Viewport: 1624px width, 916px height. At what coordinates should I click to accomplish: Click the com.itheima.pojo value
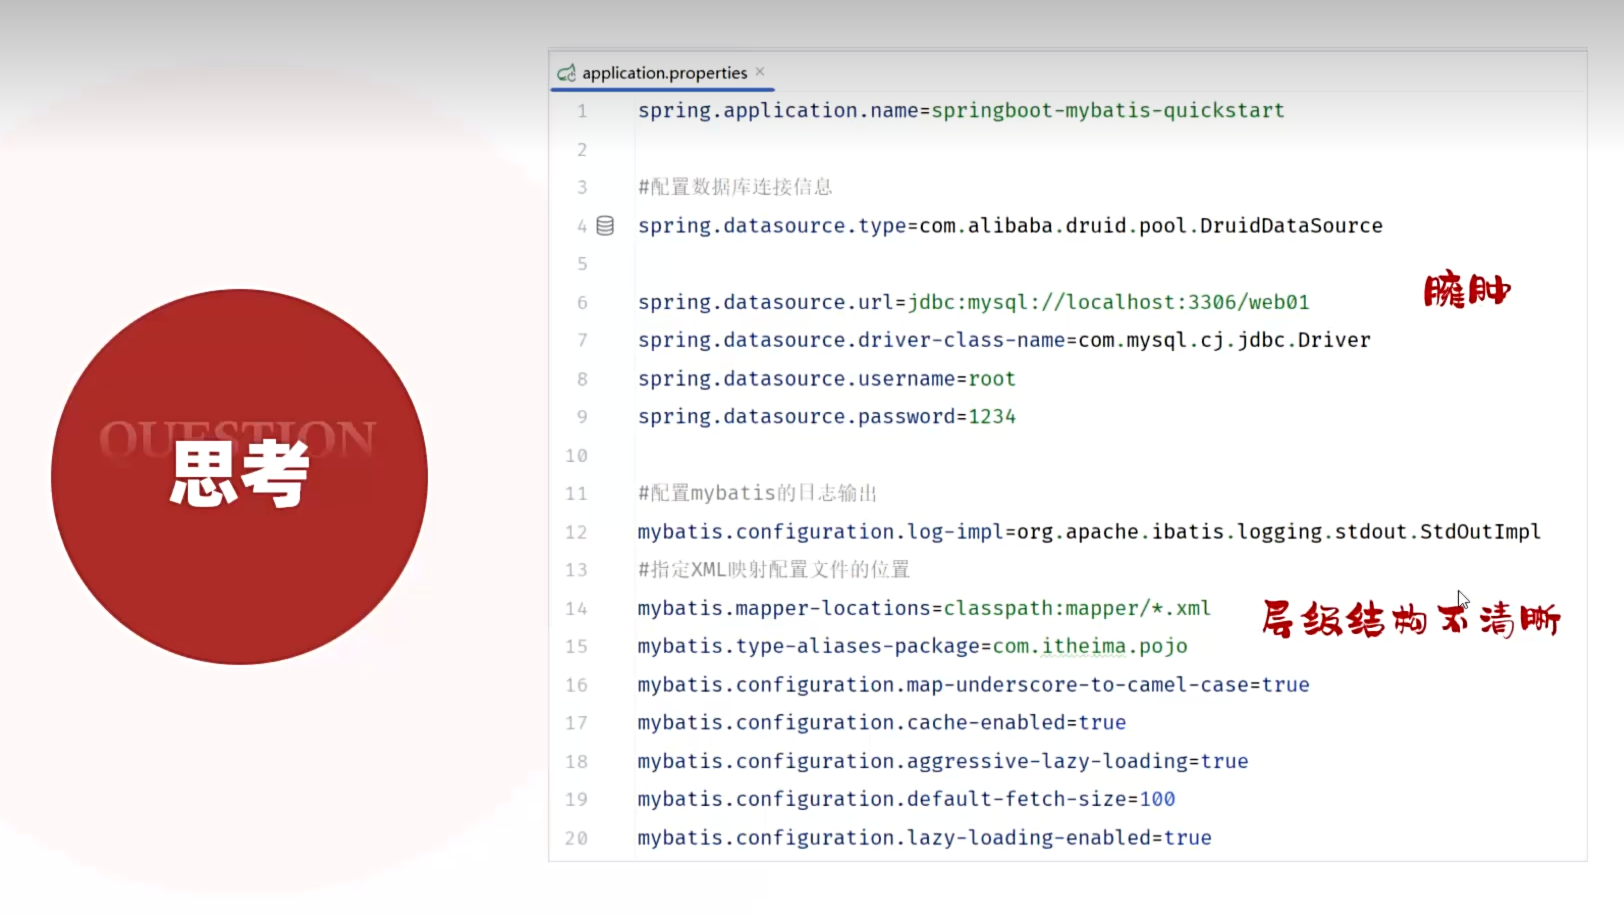click(x=1090, y=646)
